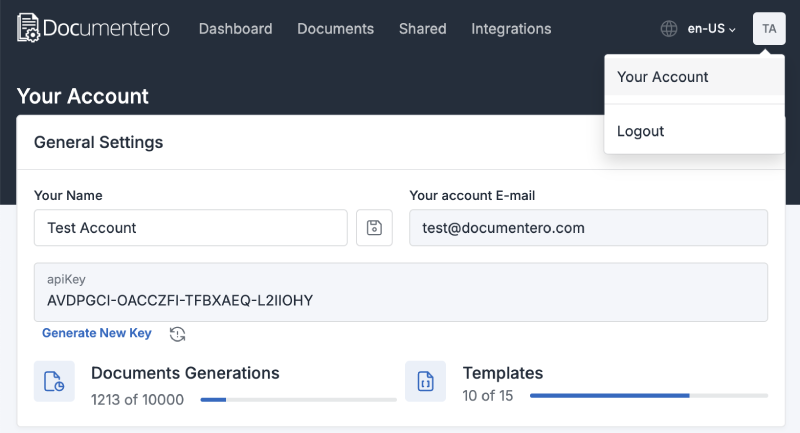Image resolution: width=800 pixels, height=433 pixels.
Task: Open the Documents nav item
Action: click(x=336, y=29)
